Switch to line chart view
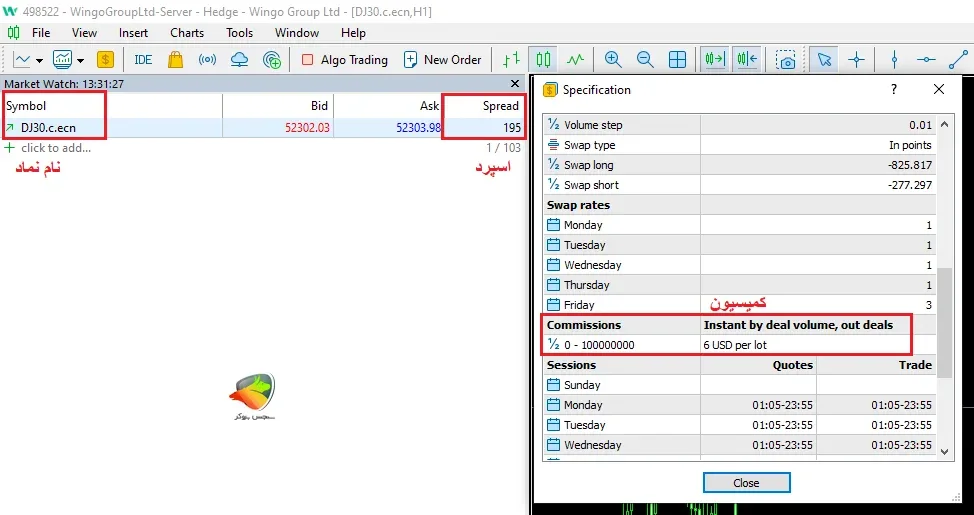Viewport: 974px width, 515px height. [x=576, y=60]
